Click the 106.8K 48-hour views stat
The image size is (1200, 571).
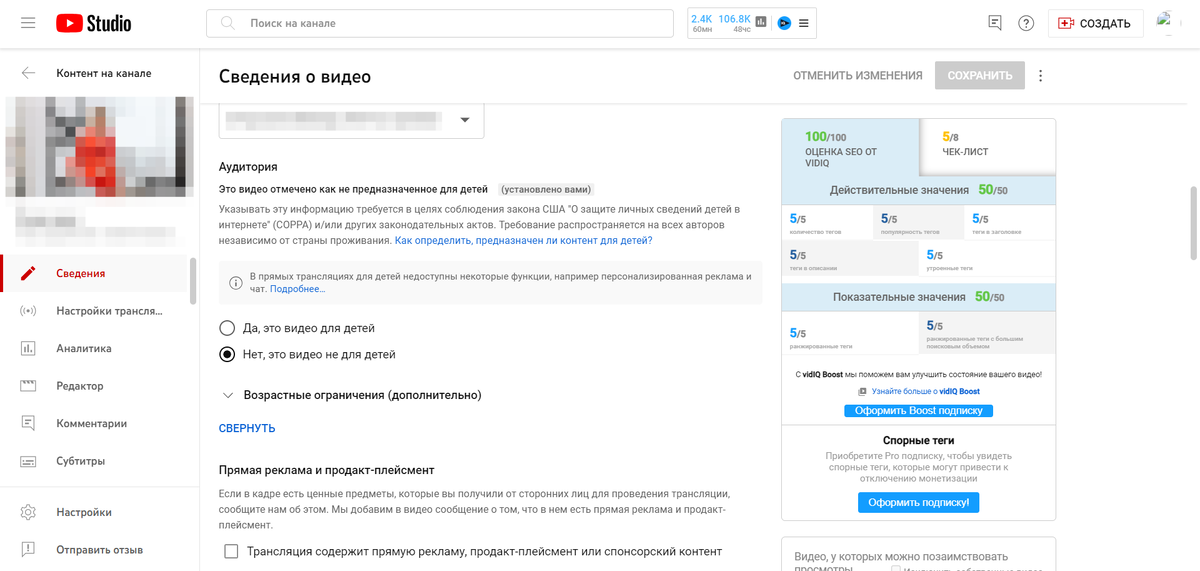734,23
